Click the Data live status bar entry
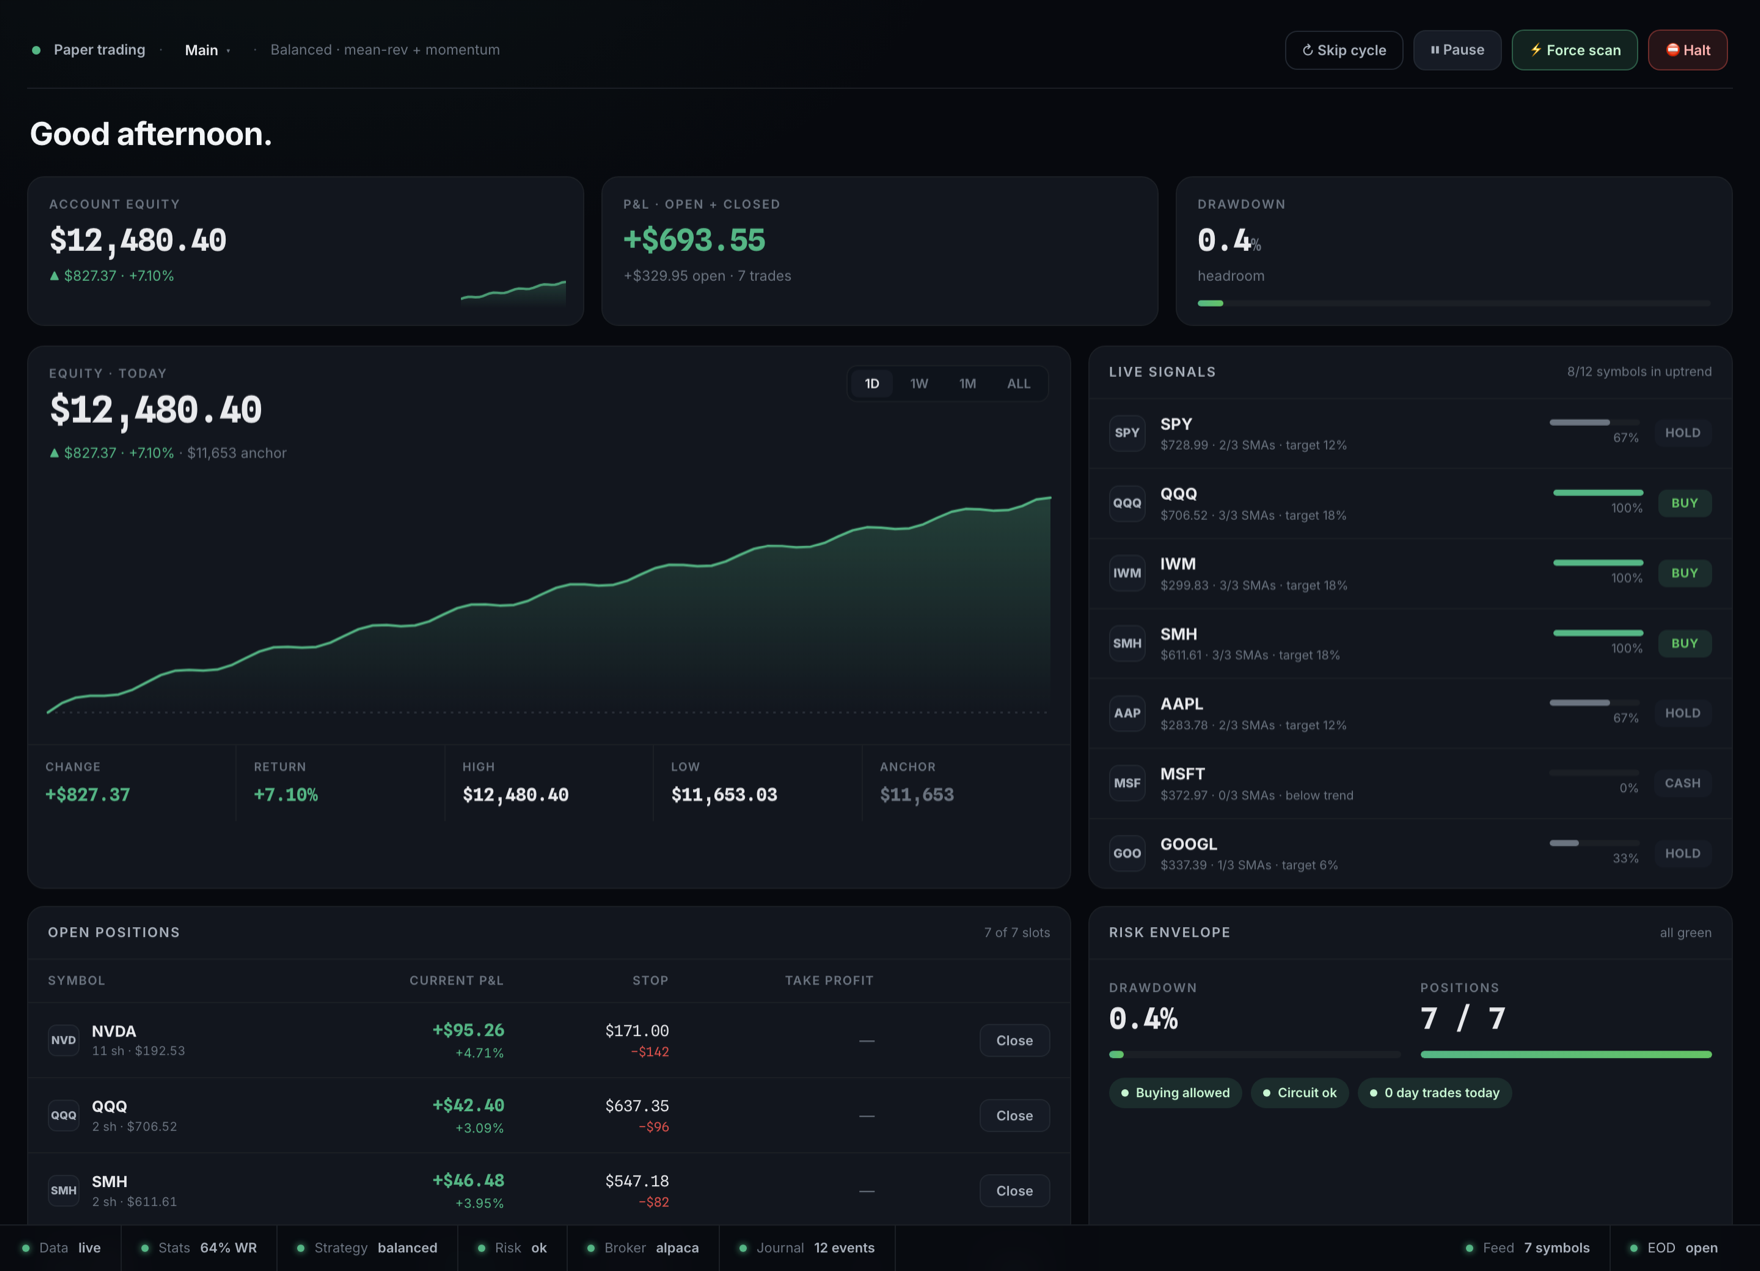The height and width of the screenshot is (1271, 1760). 61,1248
